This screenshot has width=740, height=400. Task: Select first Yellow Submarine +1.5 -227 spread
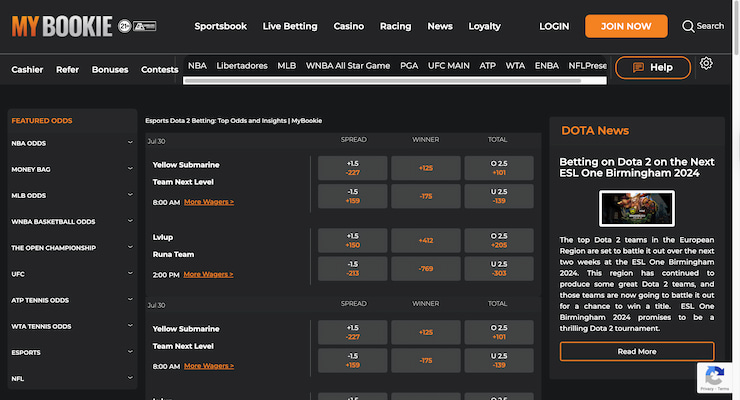[x=353, y=168]
